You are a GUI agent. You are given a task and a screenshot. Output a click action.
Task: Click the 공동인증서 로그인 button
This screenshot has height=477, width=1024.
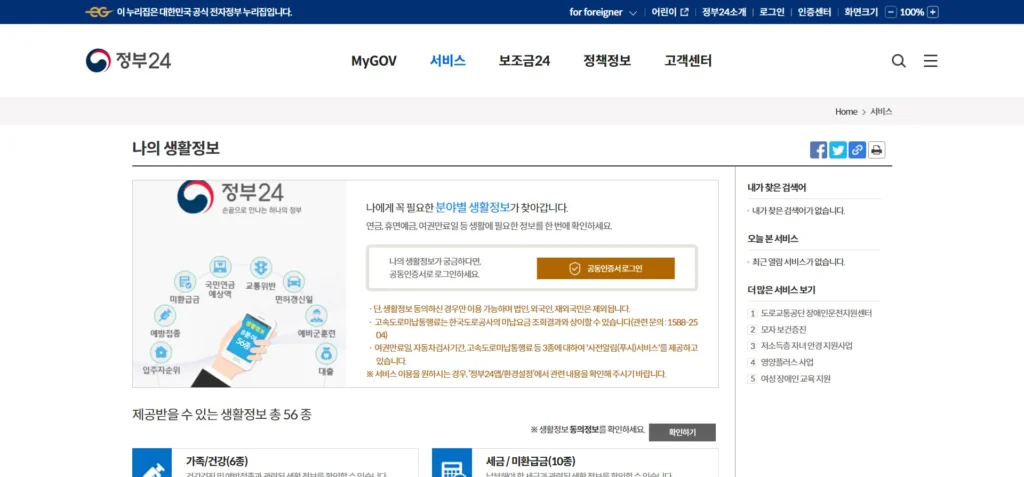pos(605,269)
